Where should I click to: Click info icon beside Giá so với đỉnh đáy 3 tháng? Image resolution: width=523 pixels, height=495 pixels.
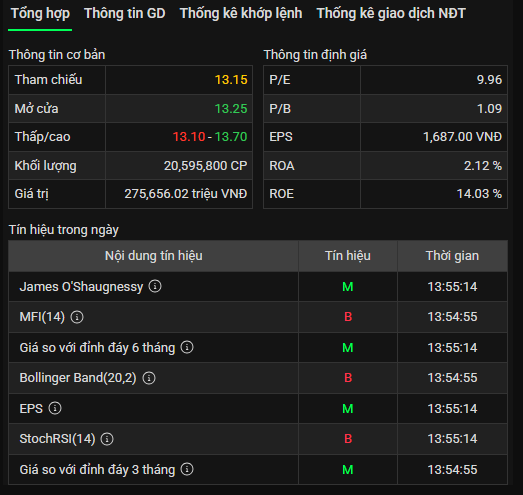187,469
